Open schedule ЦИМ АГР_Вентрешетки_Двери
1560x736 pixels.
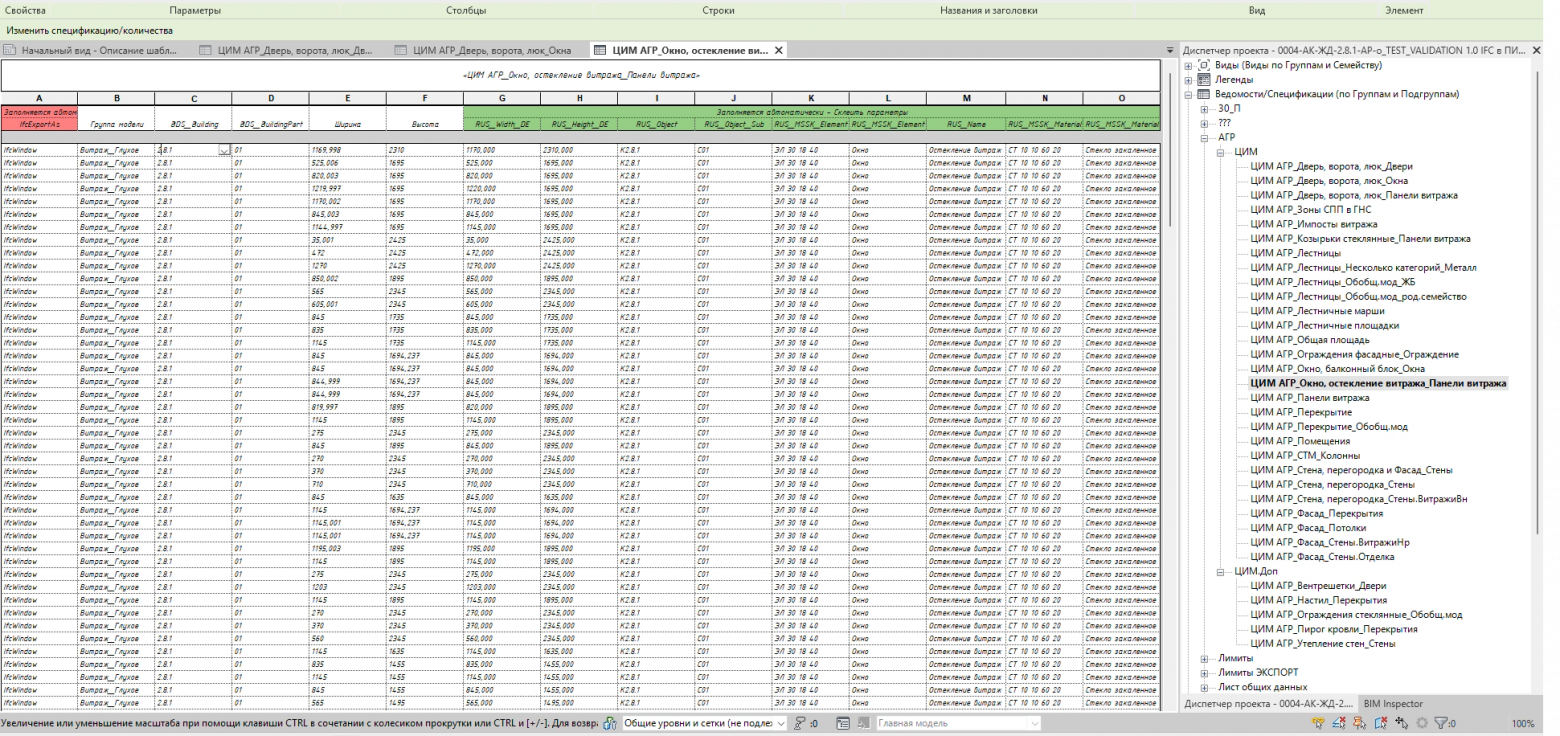1318,586
